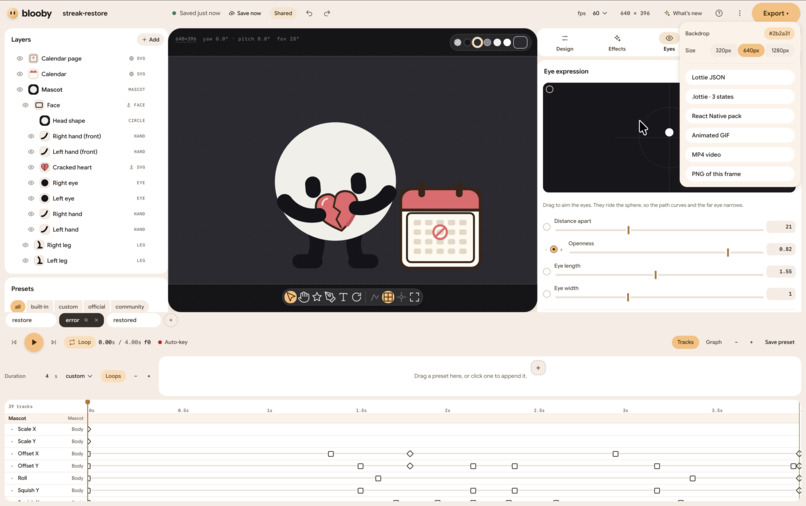
Task: Click the crosshair center icon
Action: [401, 297]
